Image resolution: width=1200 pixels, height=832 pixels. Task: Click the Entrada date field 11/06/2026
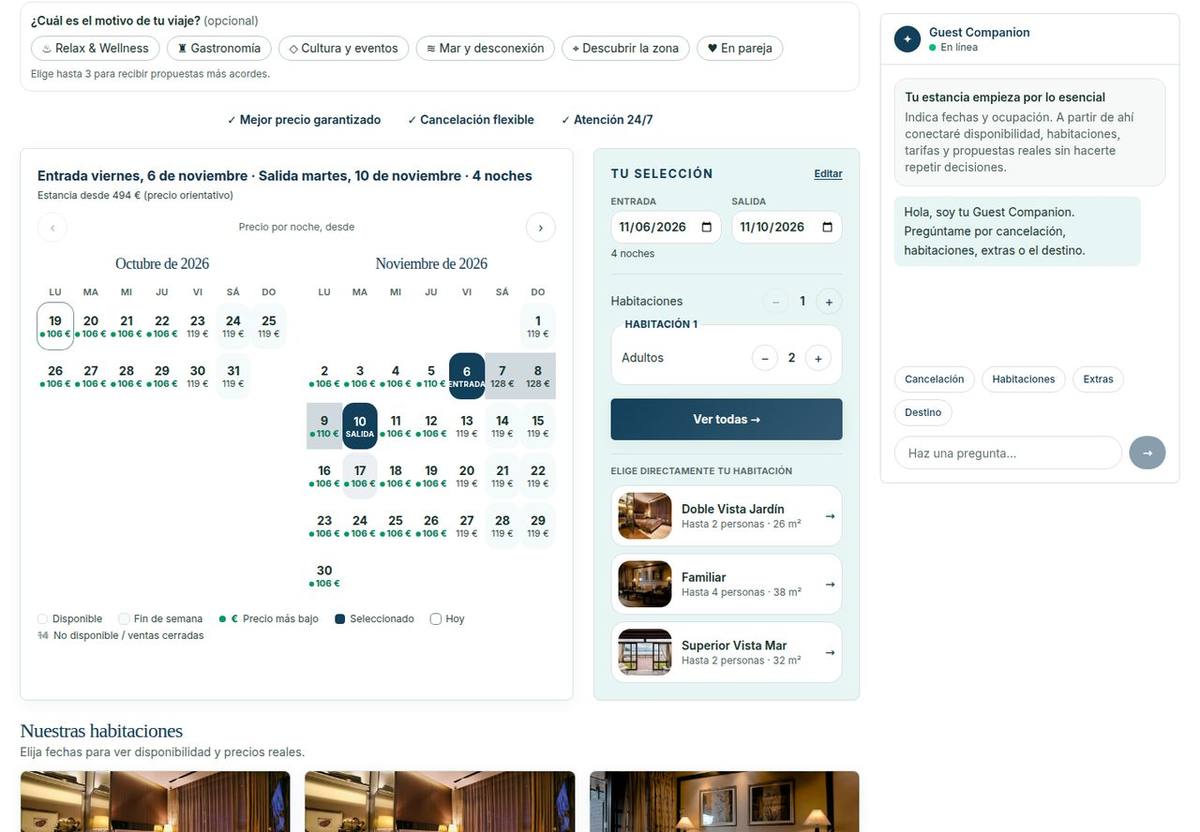point(665,227)
